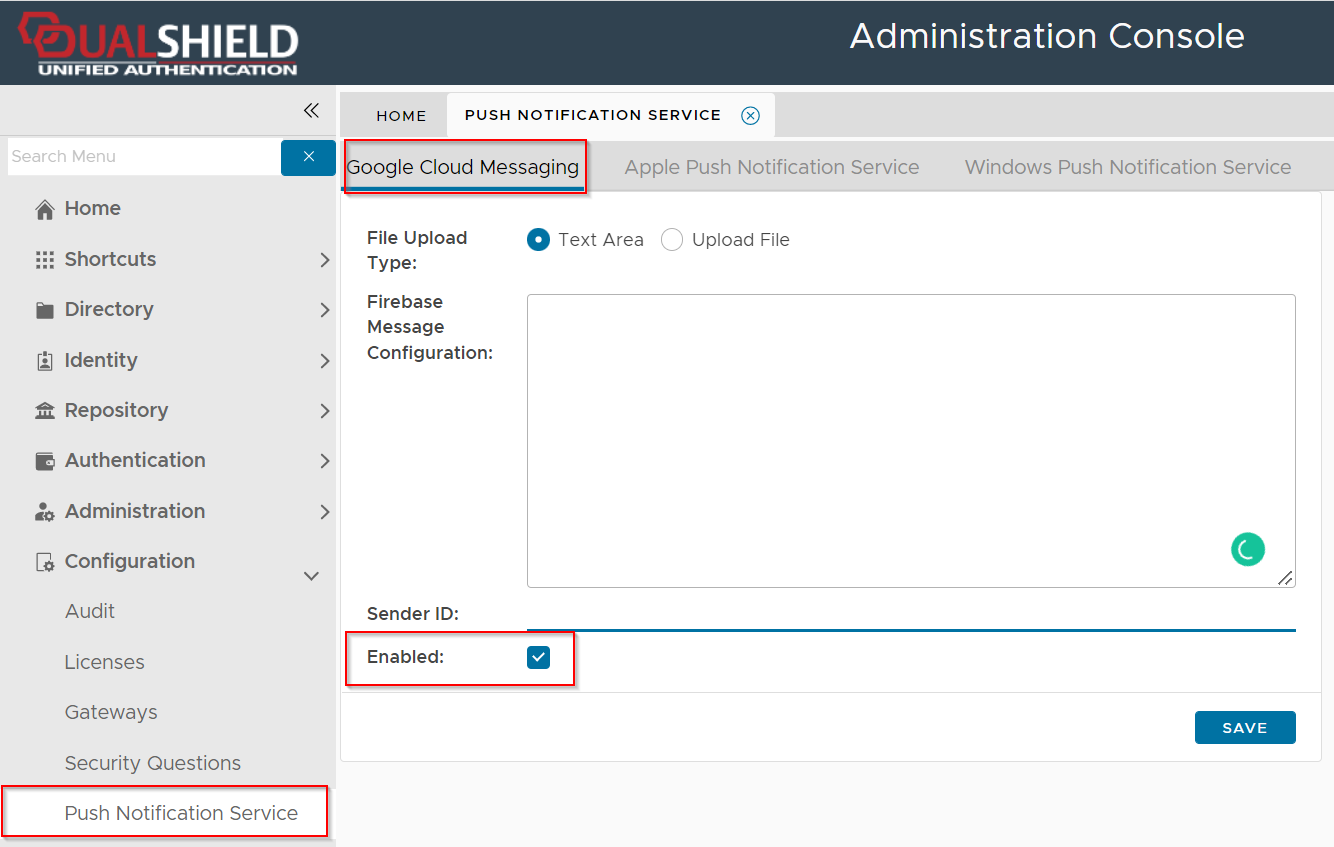The height and width of the screenshot is (847, 1334).
Task: Collapse the Configuration section chevron
Action: (x=311, y=576)
